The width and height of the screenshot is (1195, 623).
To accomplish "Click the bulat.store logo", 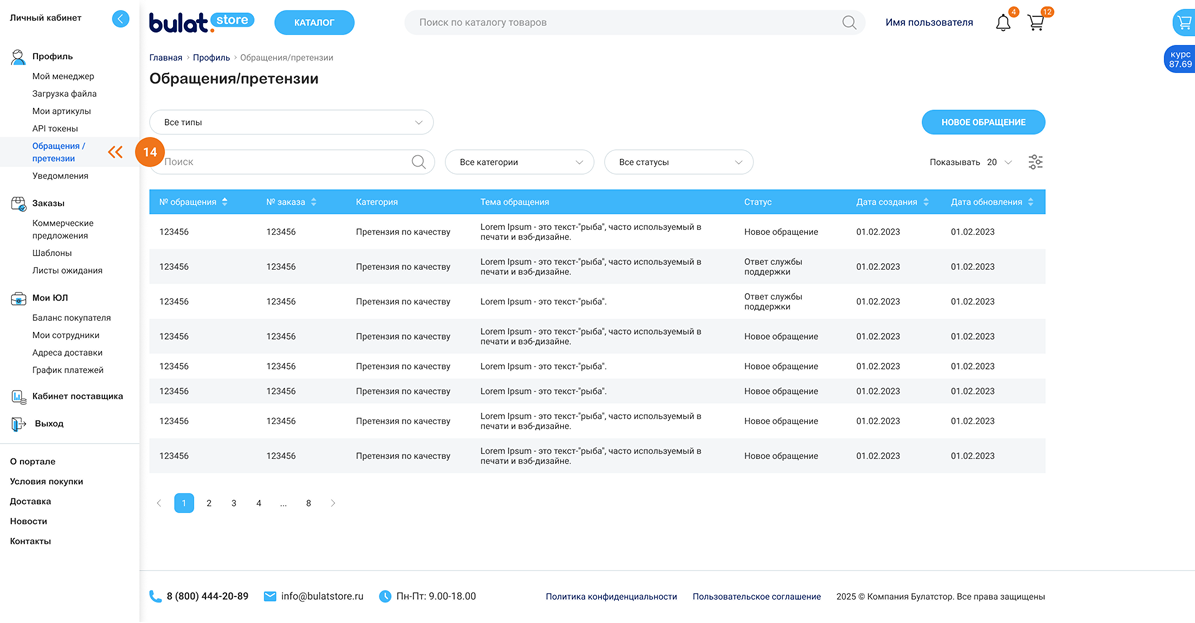I will click(x=201, y=21).
